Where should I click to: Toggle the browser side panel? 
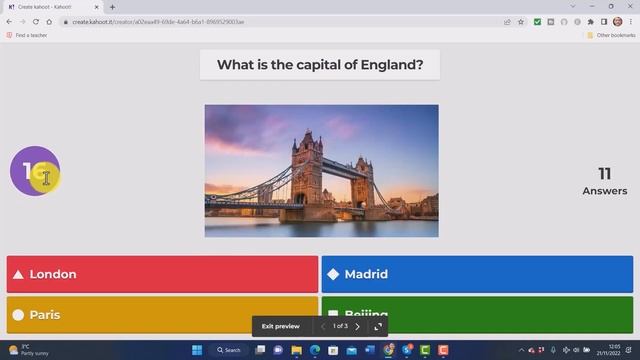pos(604,22)
